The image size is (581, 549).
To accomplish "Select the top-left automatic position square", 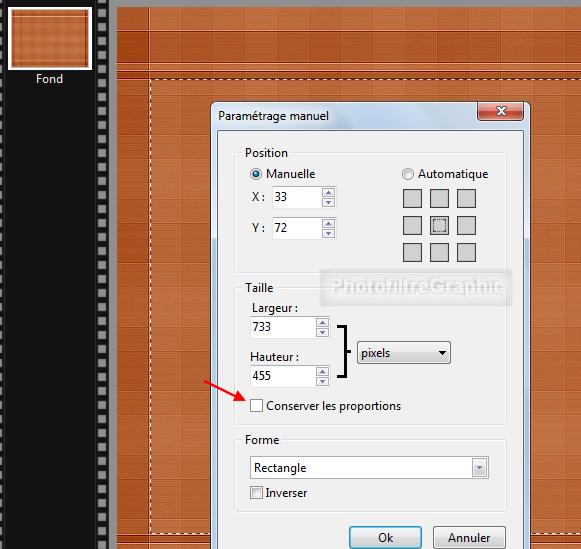I will [x=412, y=198].
